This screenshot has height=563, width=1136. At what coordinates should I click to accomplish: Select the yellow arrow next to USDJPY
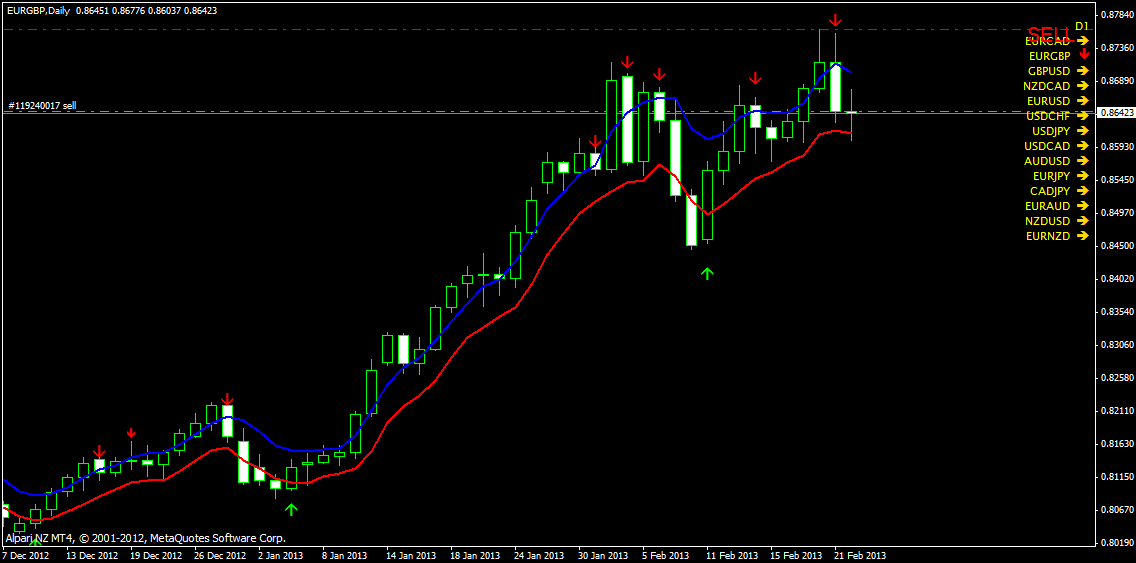[1082, 131]
